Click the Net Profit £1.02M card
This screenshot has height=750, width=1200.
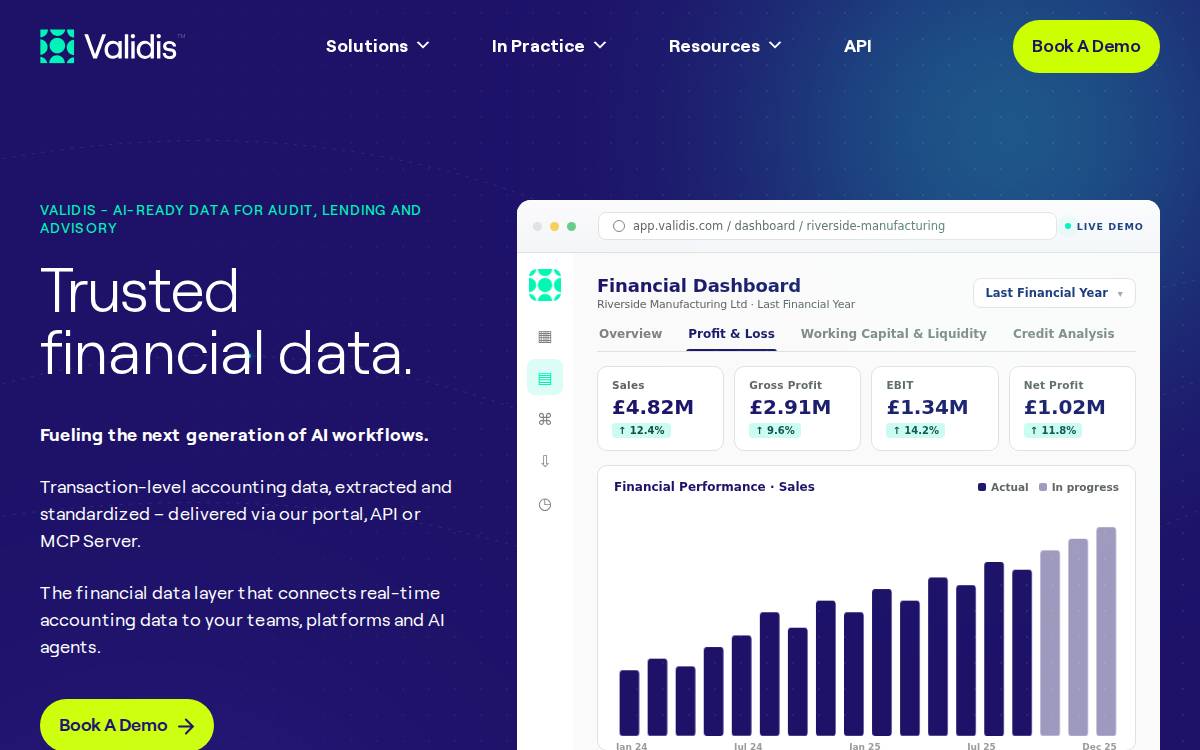coord(1072,408)
